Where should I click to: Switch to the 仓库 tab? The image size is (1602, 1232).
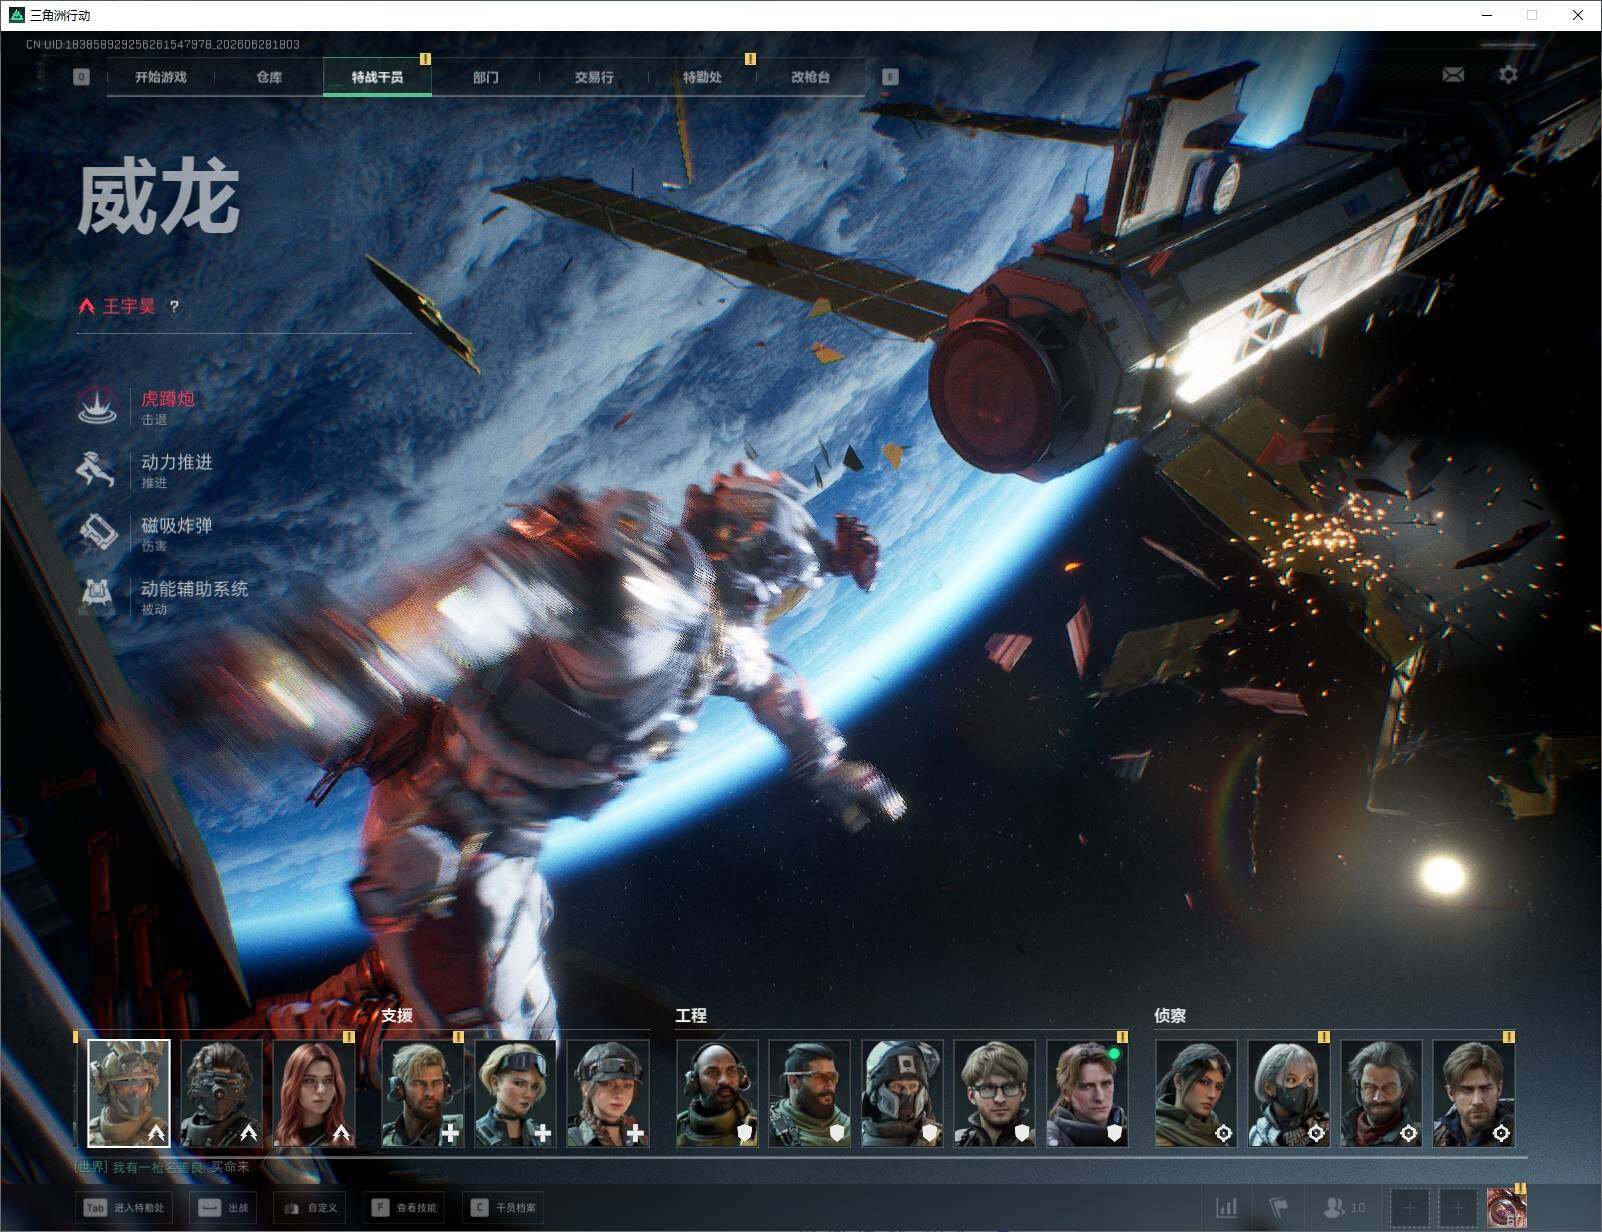pyautogui.click(x=269, y=77)
